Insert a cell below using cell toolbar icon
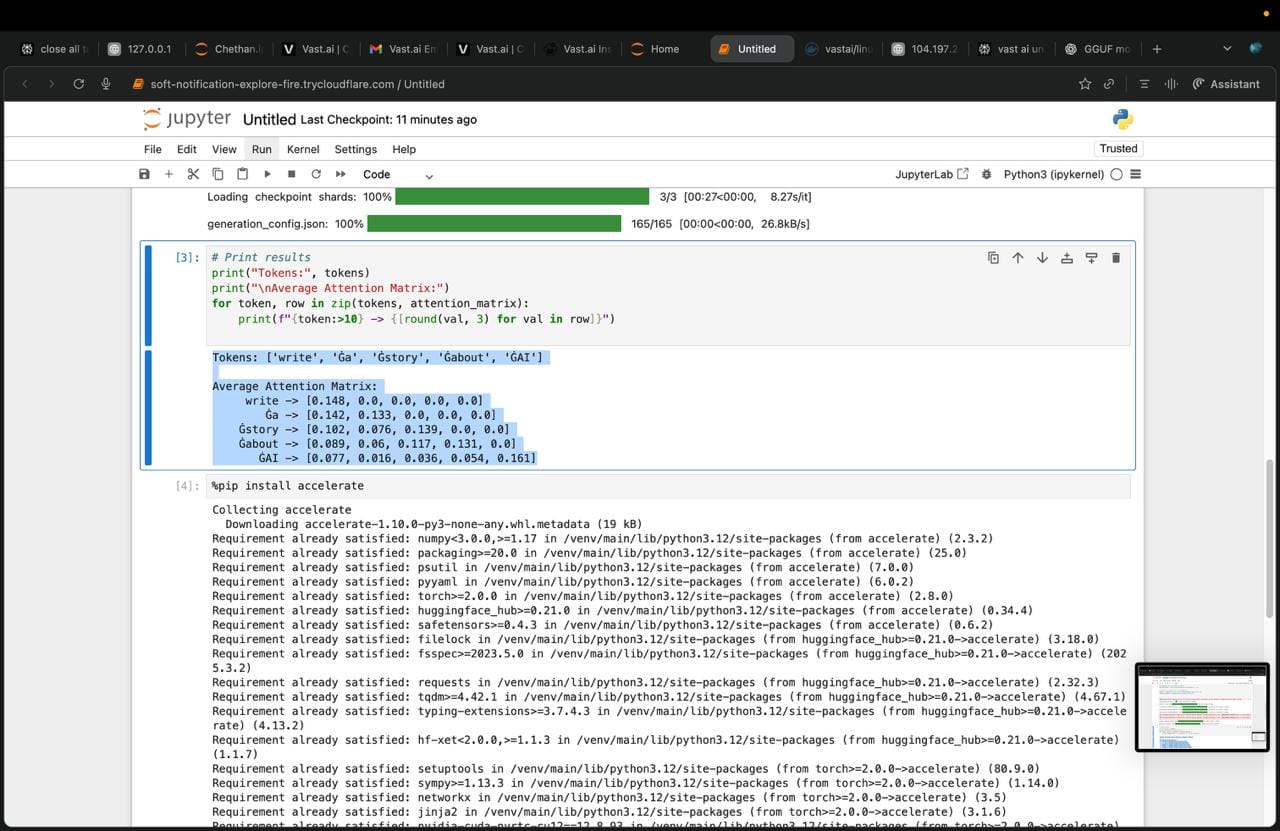This screenshot has width=1280, height=831. pos(1091,258)
